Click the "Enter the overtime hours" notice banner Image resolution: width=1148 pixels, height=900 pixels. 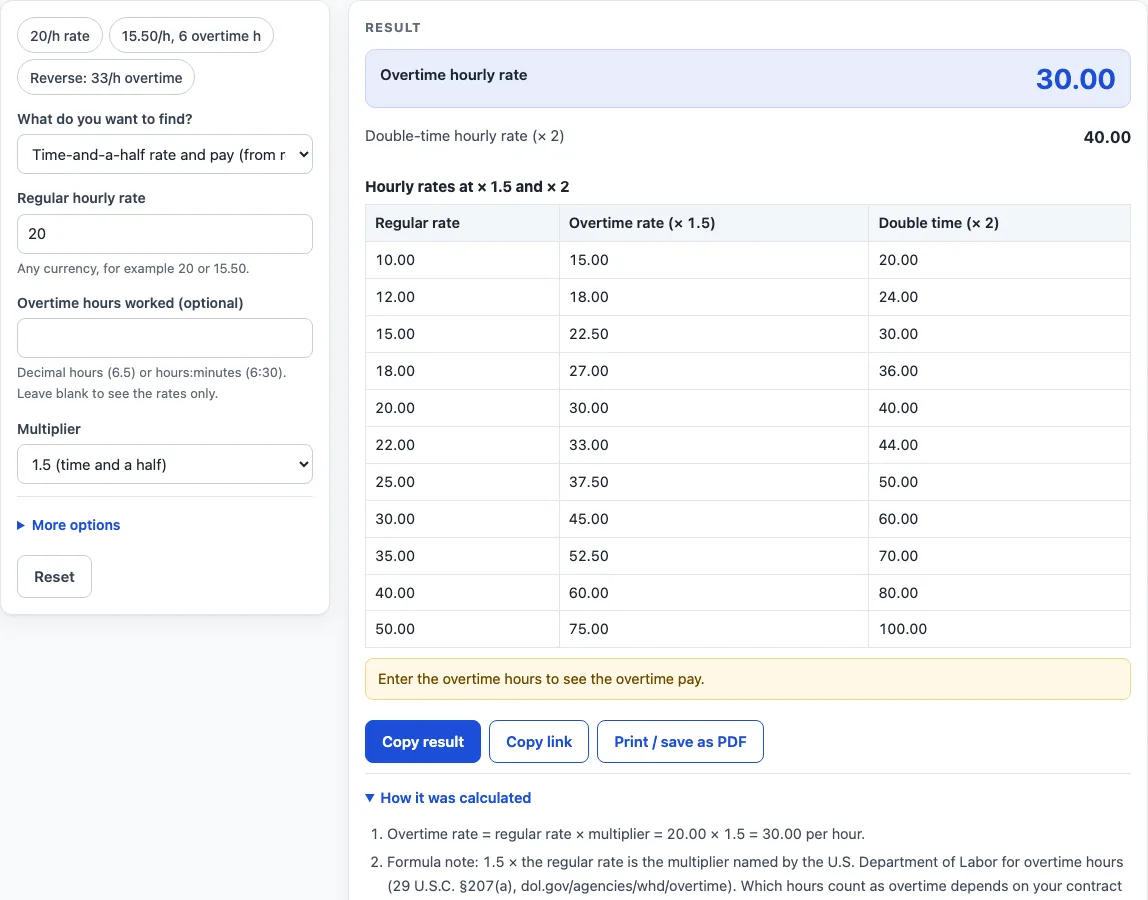[748, 679]
